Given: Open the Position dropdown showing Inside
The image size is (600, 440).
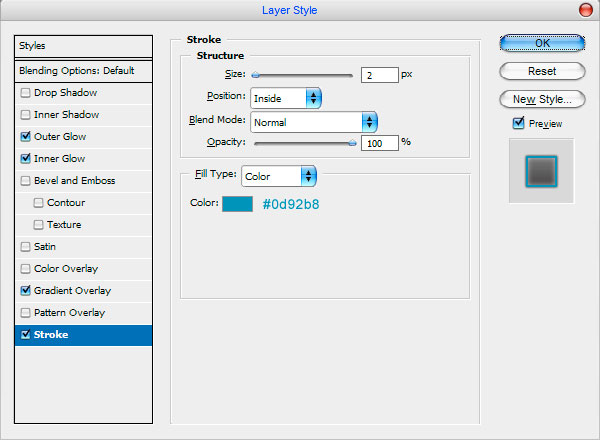Looking at the screenshot, I should pyautogui.click(x=285, y=98).
